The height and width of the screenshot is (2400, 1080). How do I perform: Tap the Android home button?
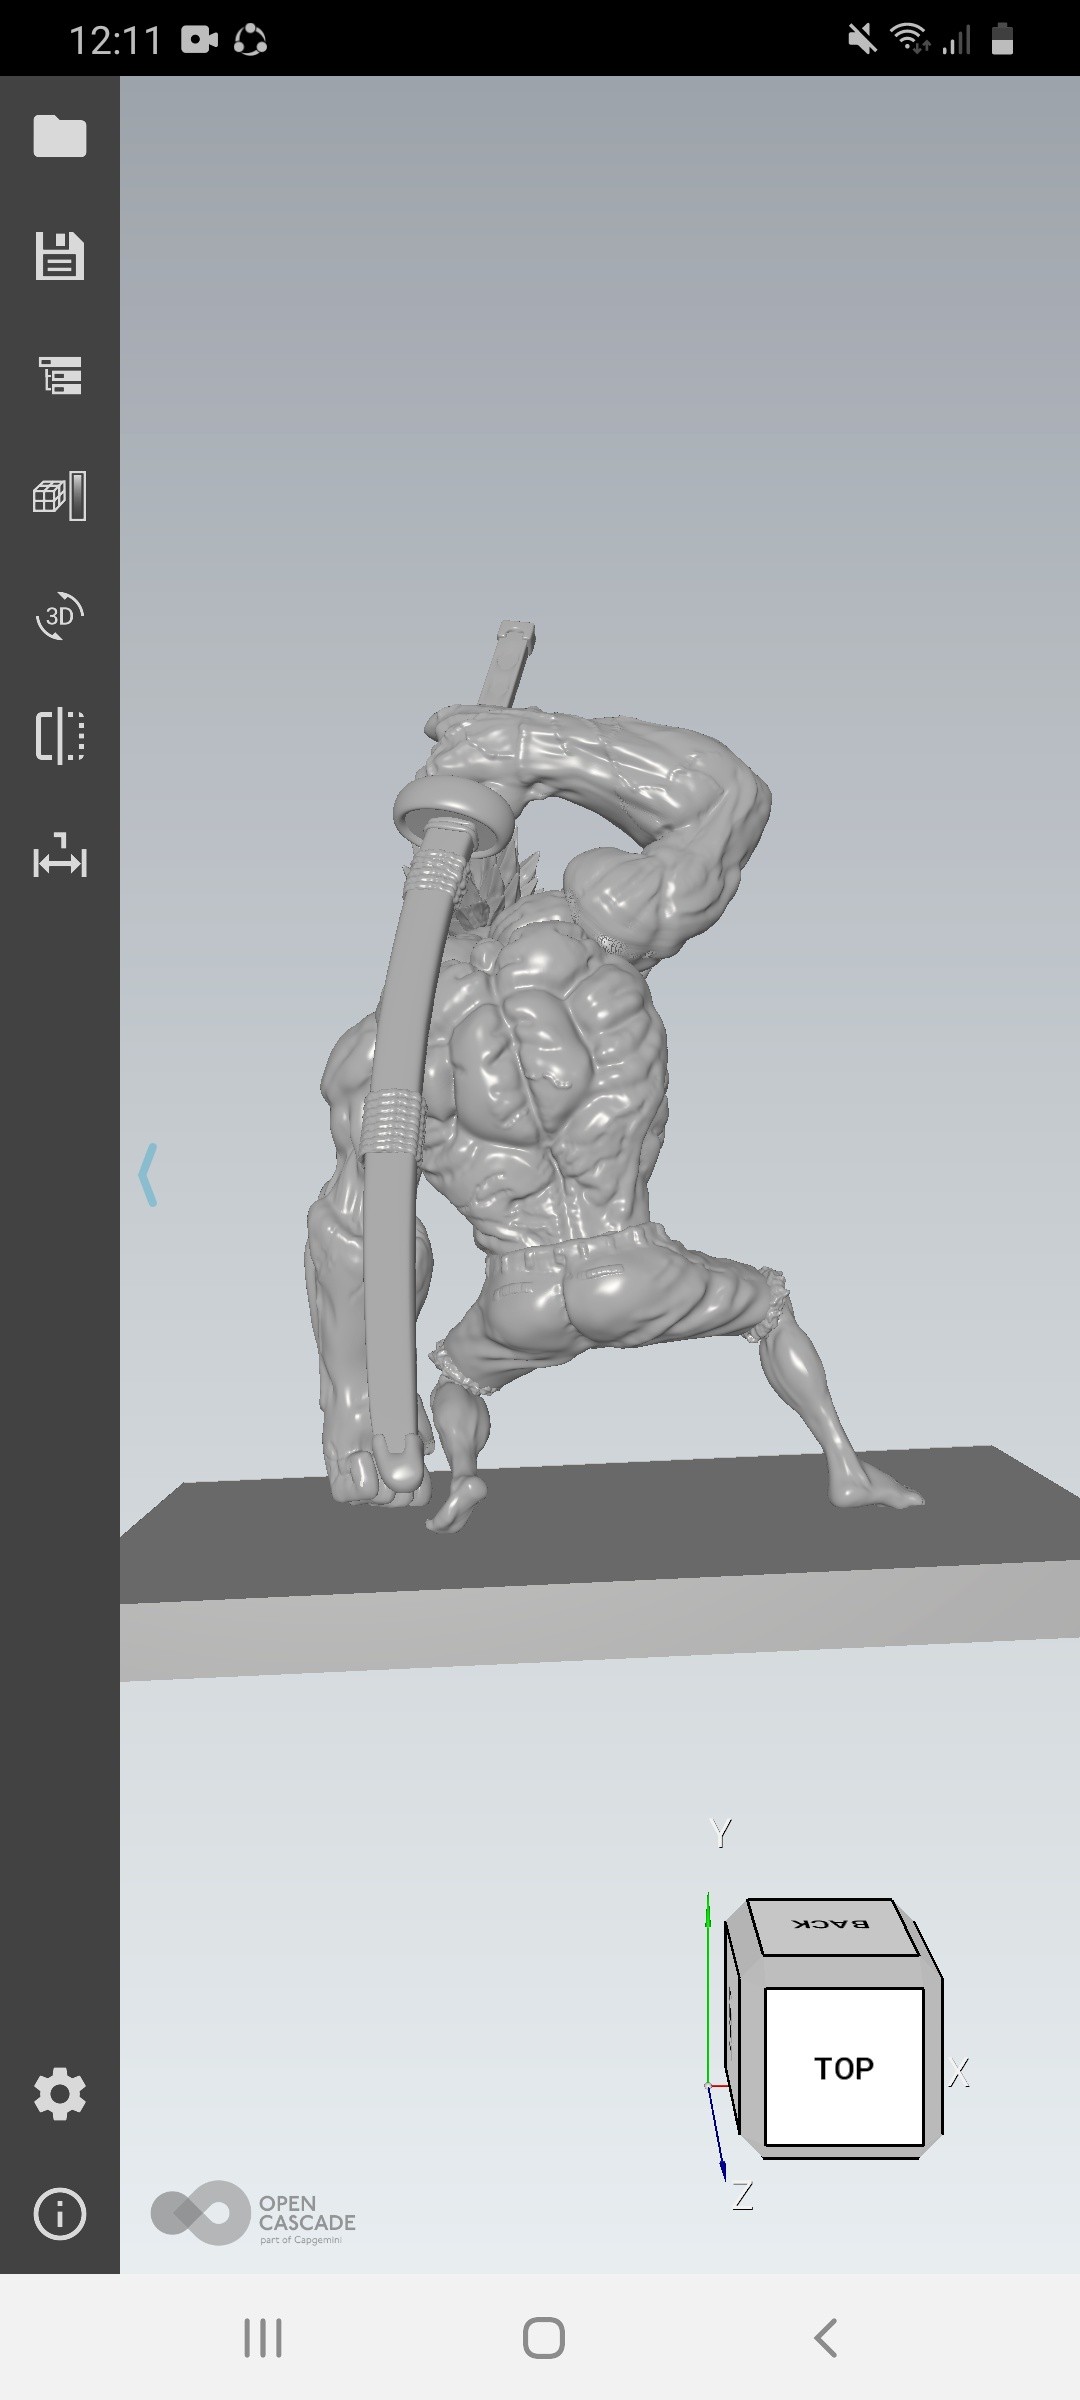point(544,2338)
